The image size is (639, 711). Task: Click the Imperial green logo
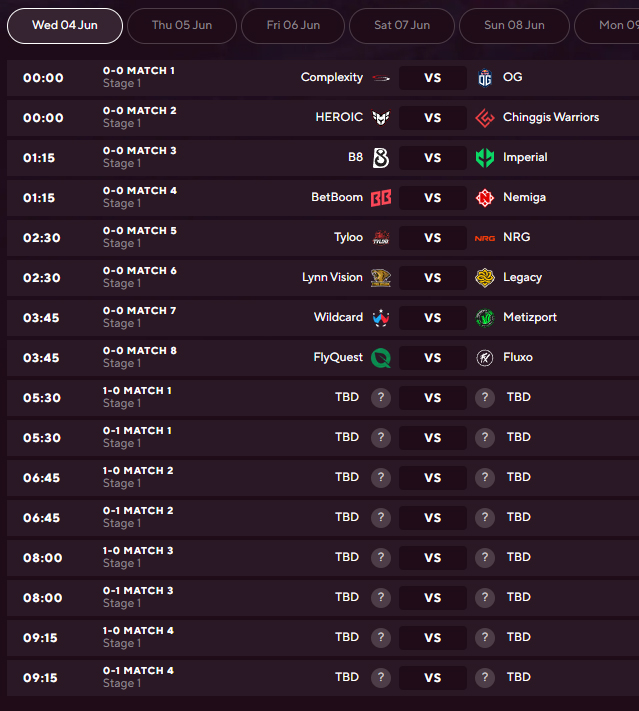point(485,158)
